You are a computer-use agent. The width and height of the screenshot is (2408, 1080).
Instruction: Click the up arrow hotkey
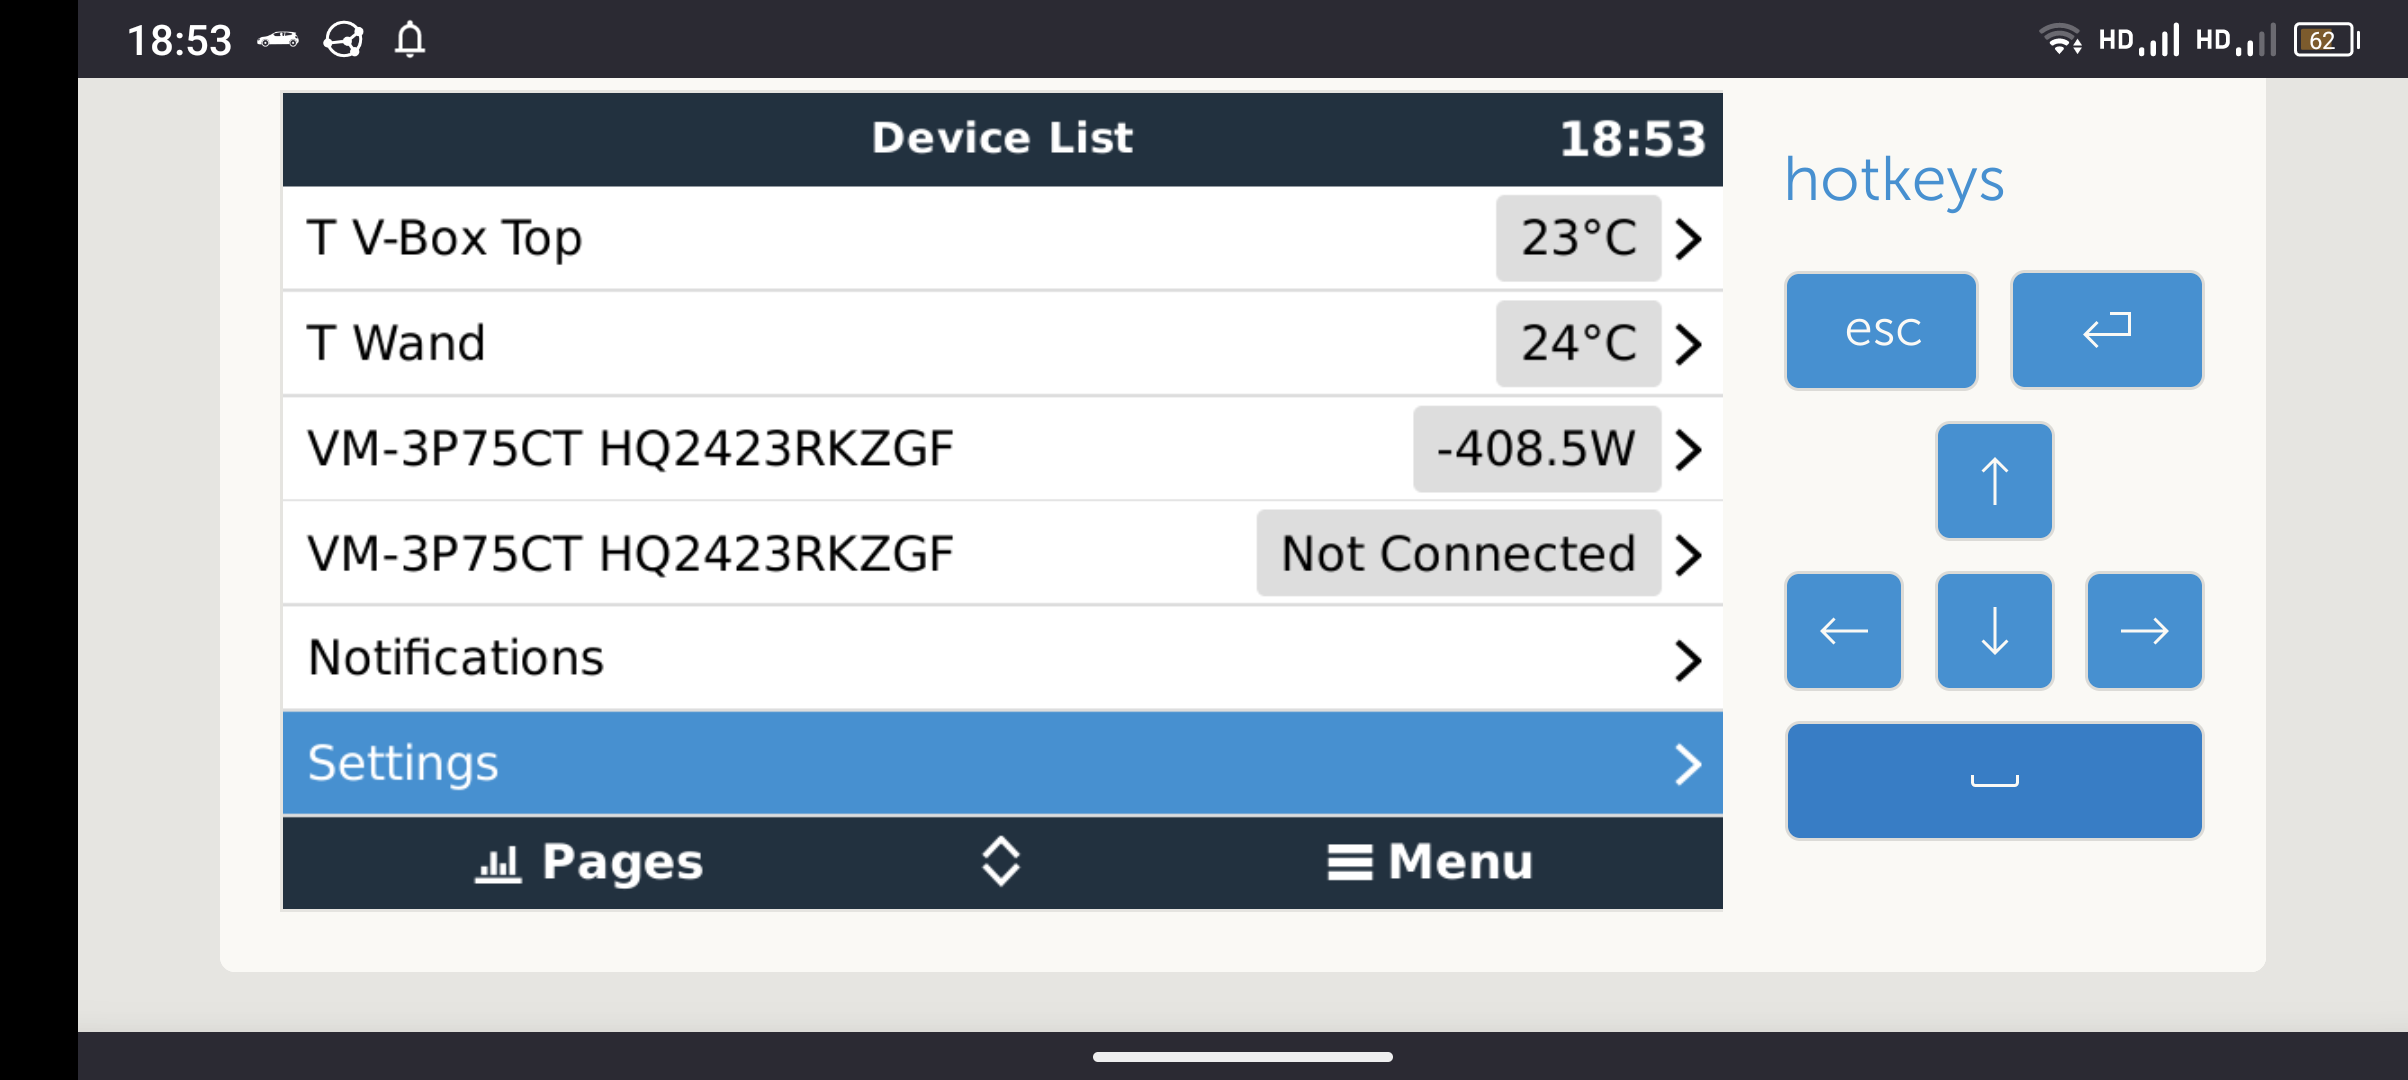[1994, 481]
